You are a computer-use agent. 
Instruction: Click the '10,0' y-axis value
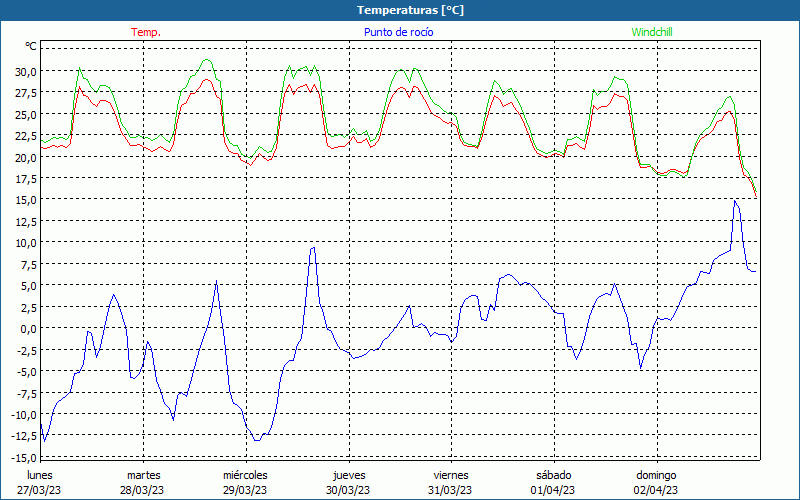point(25,243)
